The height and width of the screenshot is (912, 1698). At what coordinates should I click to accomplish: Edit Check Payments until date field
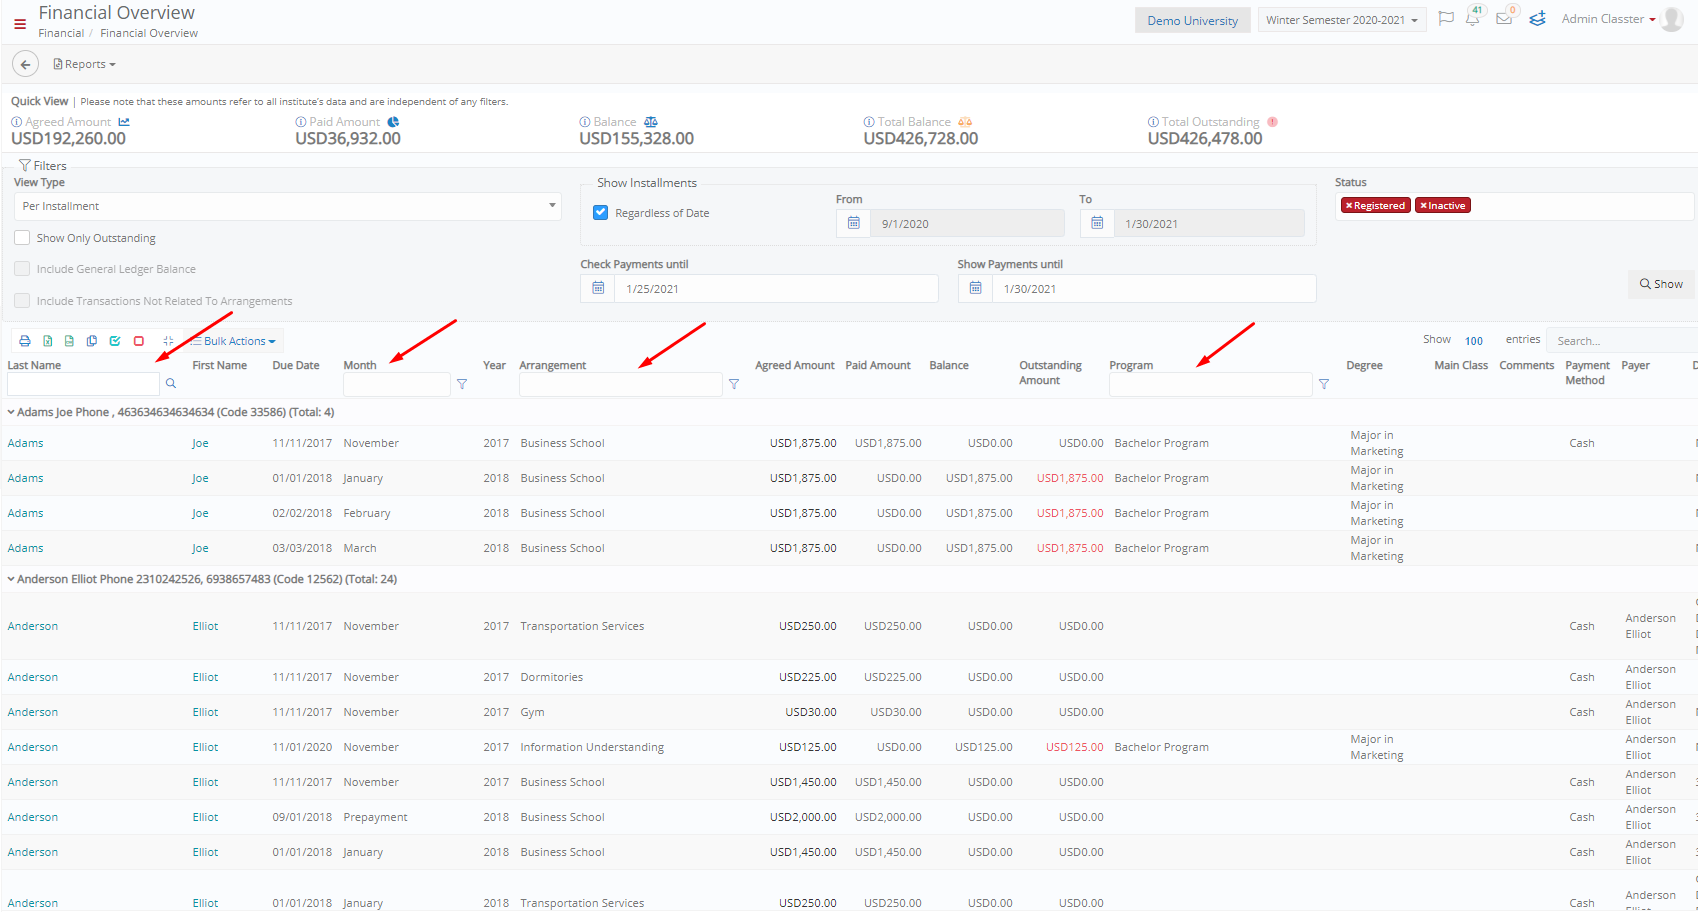tap(776, 289)
